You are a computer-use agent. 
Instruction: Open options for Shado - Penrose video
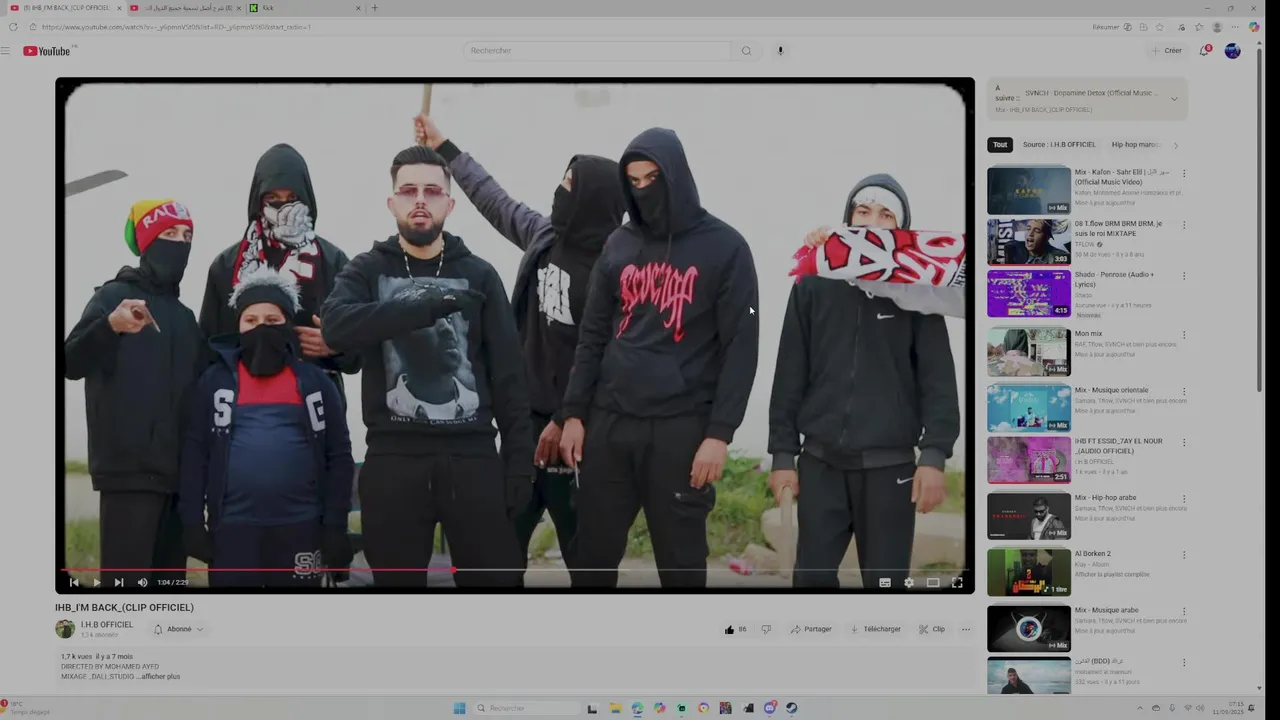point(1184,276)
